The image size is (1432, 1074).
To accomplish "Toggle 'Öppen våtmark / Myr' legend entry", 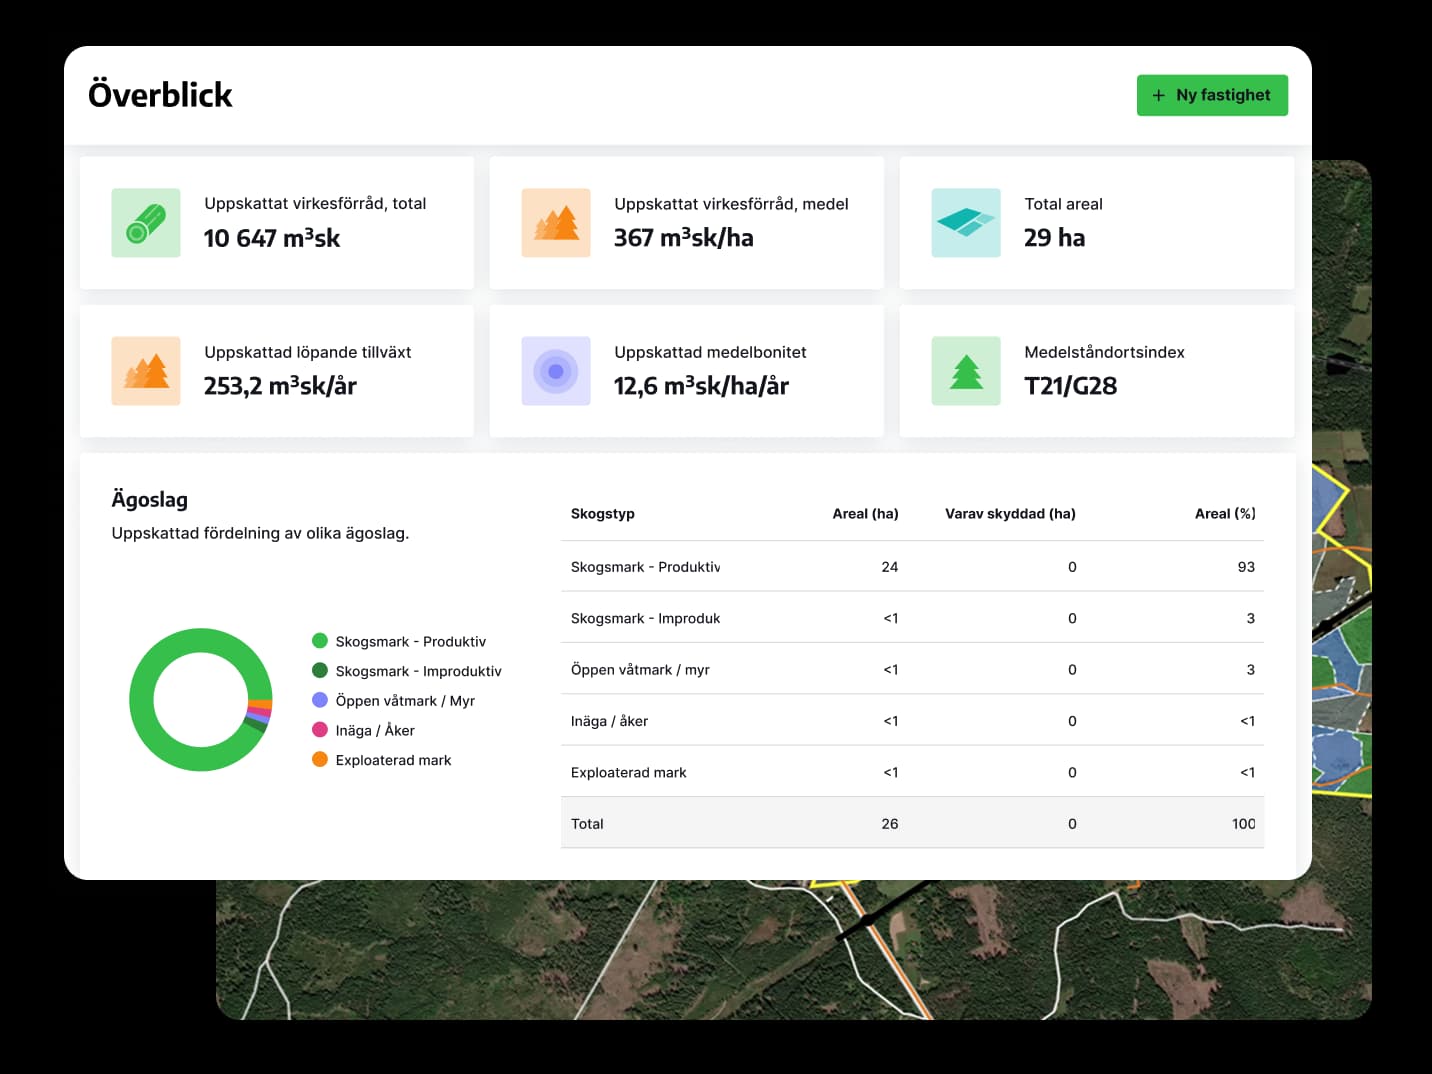I will coord(405,701).
